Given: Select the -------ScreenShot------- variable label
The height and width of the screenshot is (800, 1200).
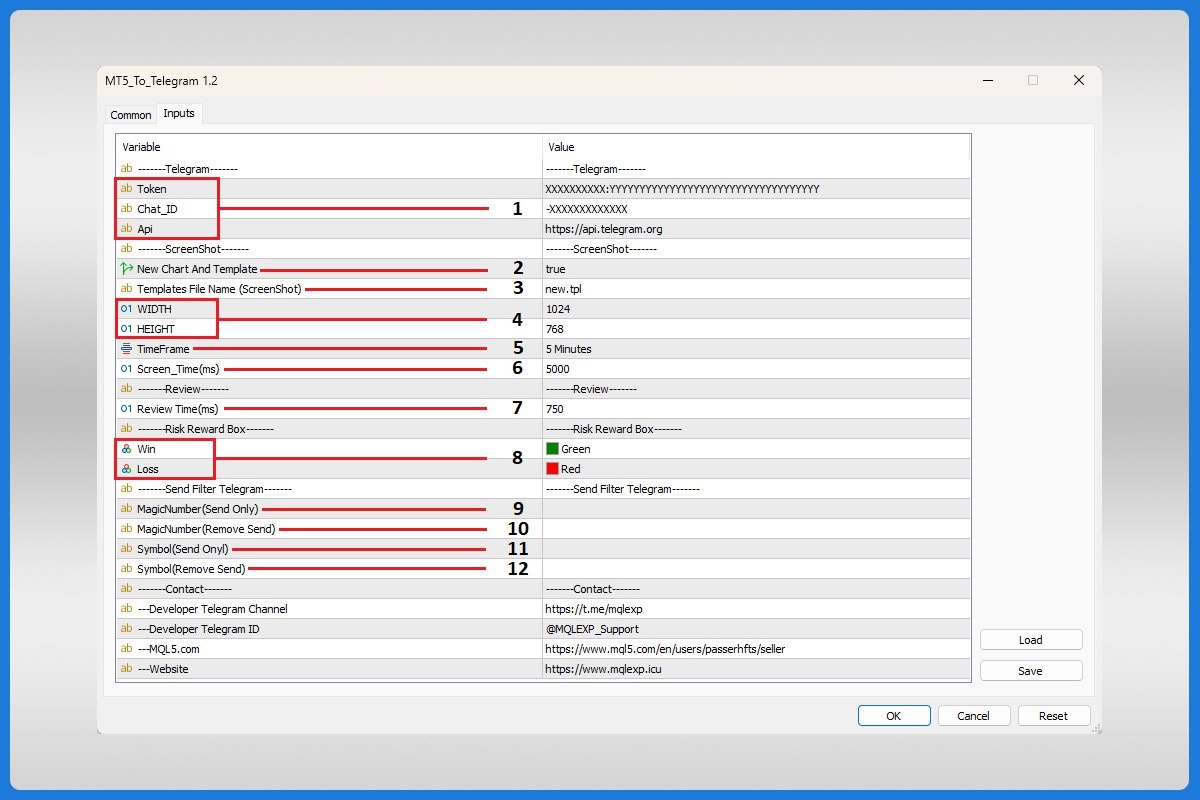Looking at the screenshot, I should click(x=193, y=249).
